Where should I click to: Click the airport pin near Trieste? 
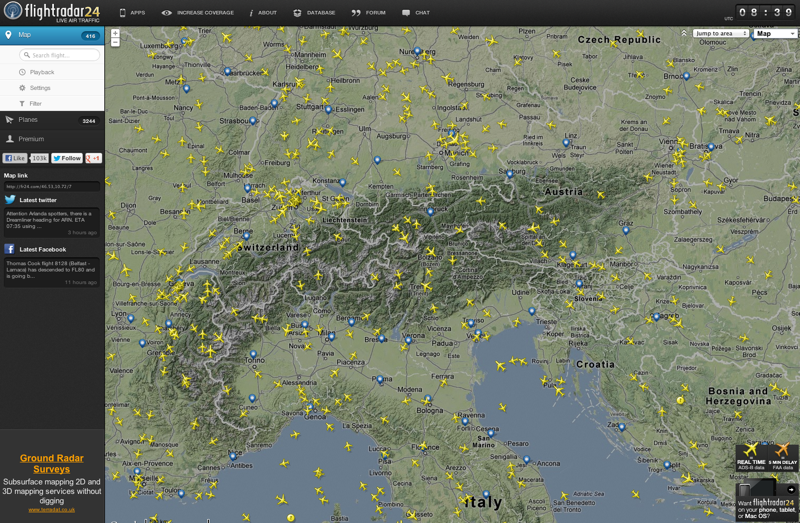pyautogui.click(x=532, y=311)
